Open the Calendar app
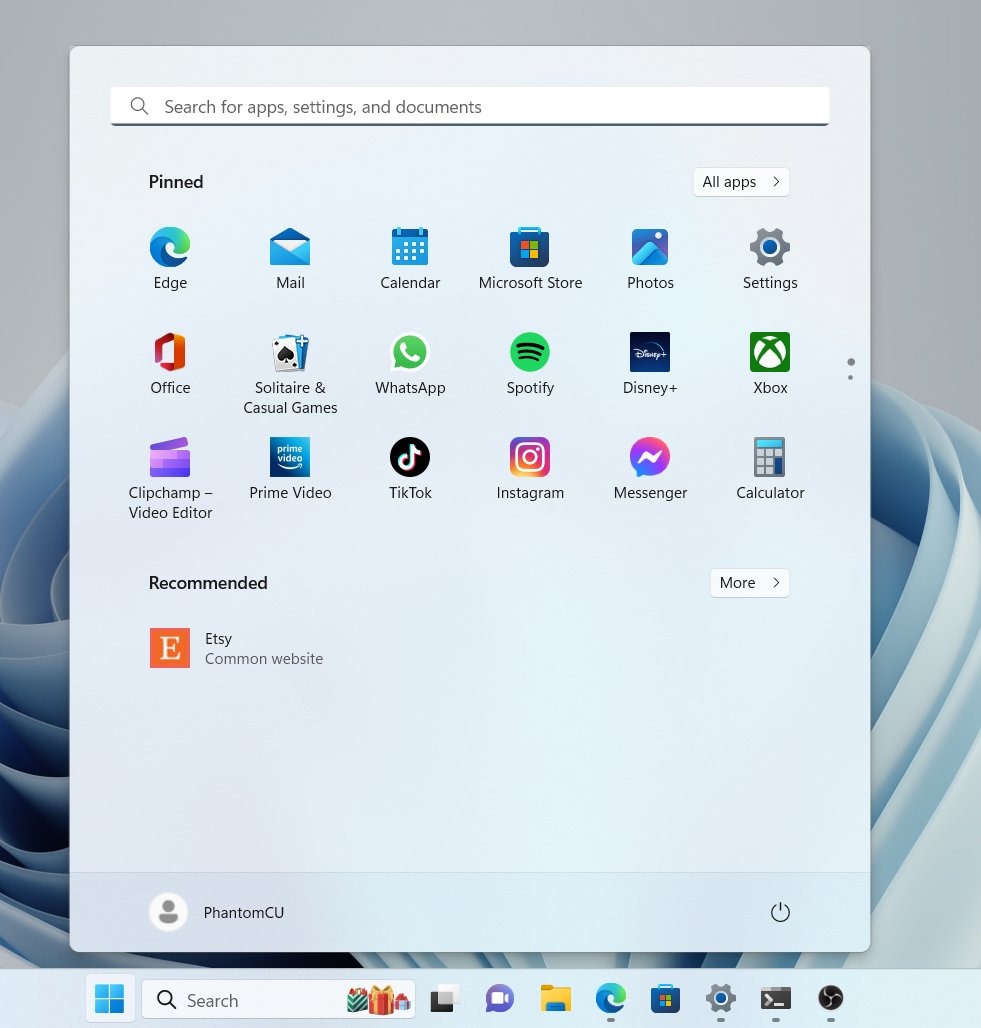 410,258
